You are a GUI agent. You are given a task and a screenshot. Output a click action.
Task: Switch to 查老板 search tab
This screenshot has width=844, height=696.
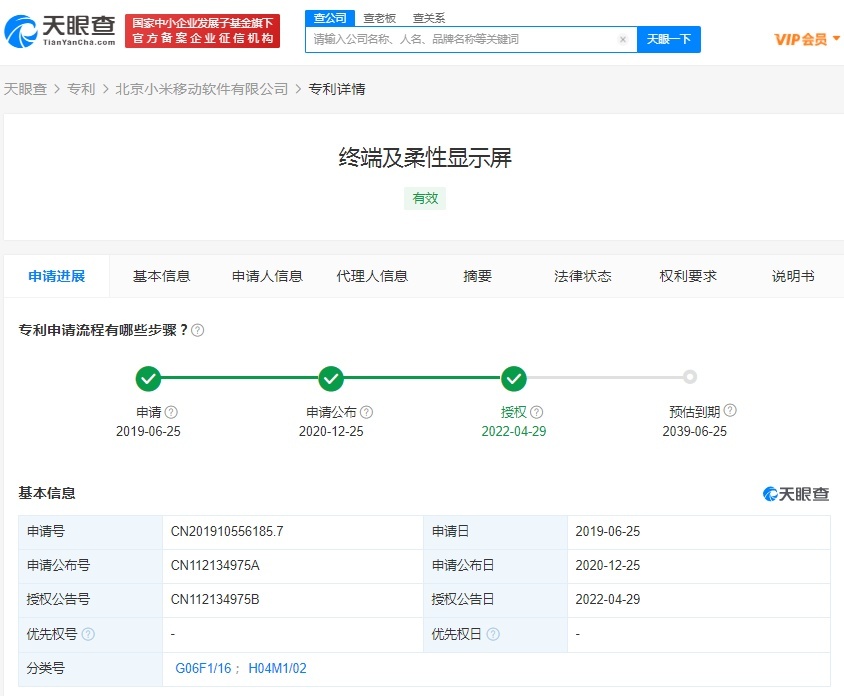coord(379,18)
